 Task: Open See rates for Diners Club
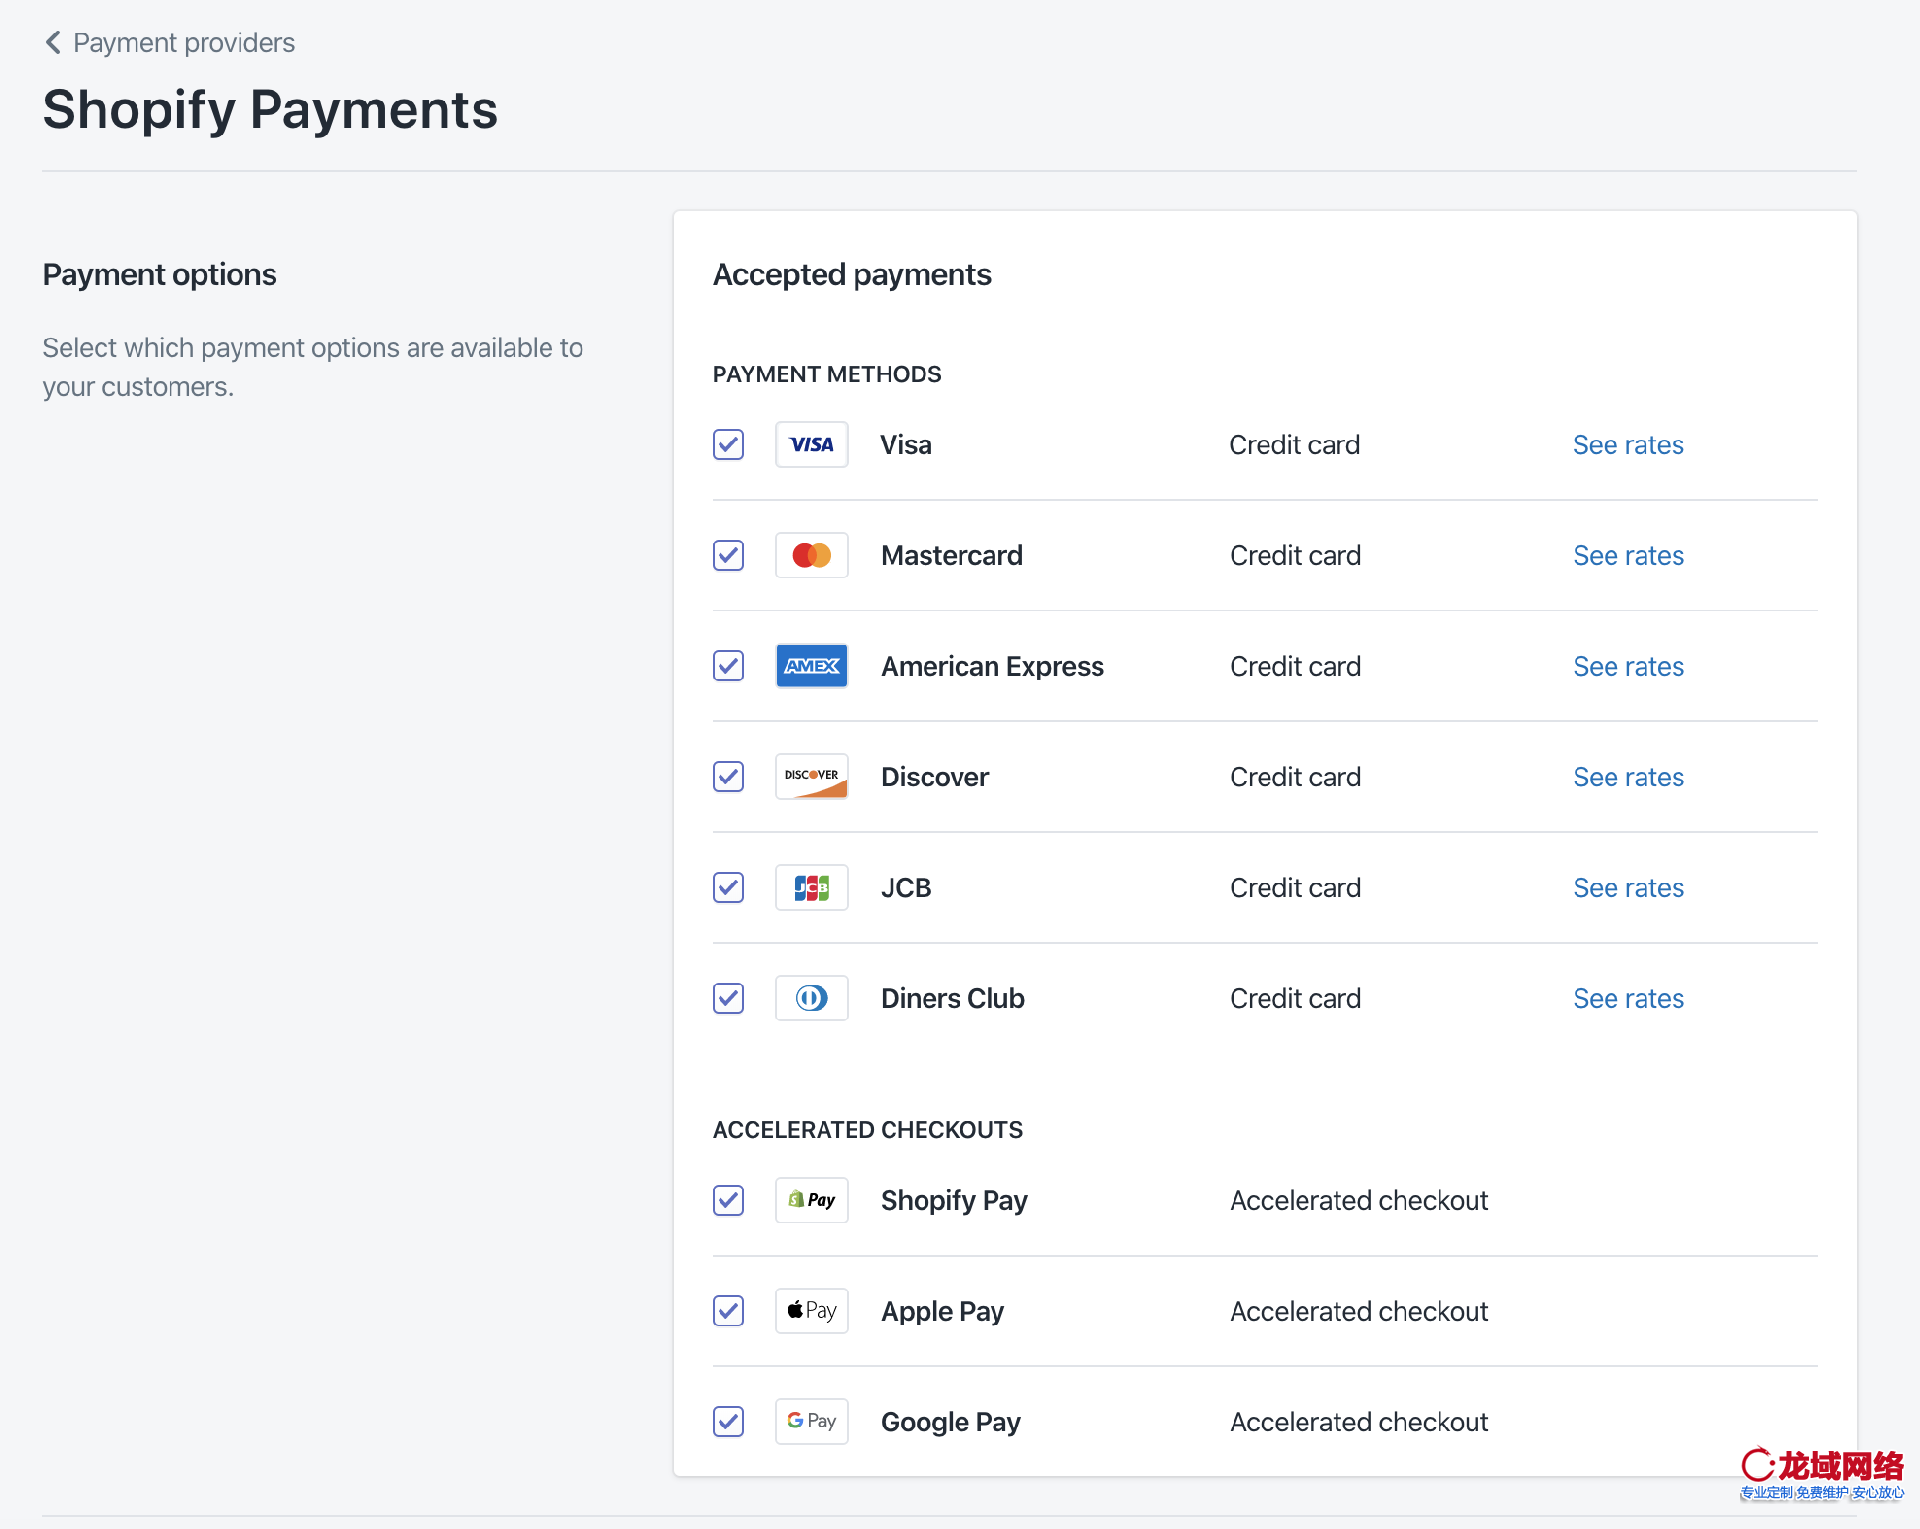point(1628,998)
